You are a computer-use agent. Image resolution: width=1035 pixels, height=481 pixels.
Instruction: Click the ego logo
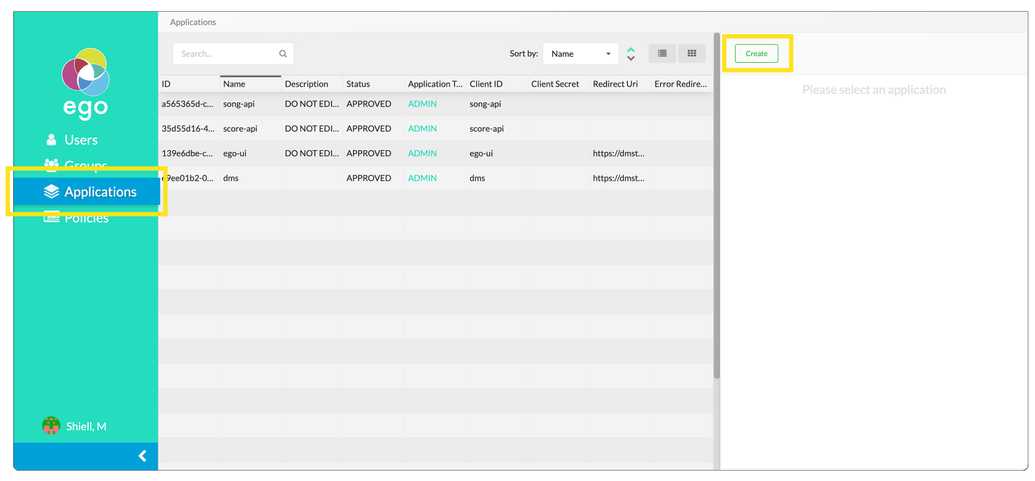tap(85, 82)
